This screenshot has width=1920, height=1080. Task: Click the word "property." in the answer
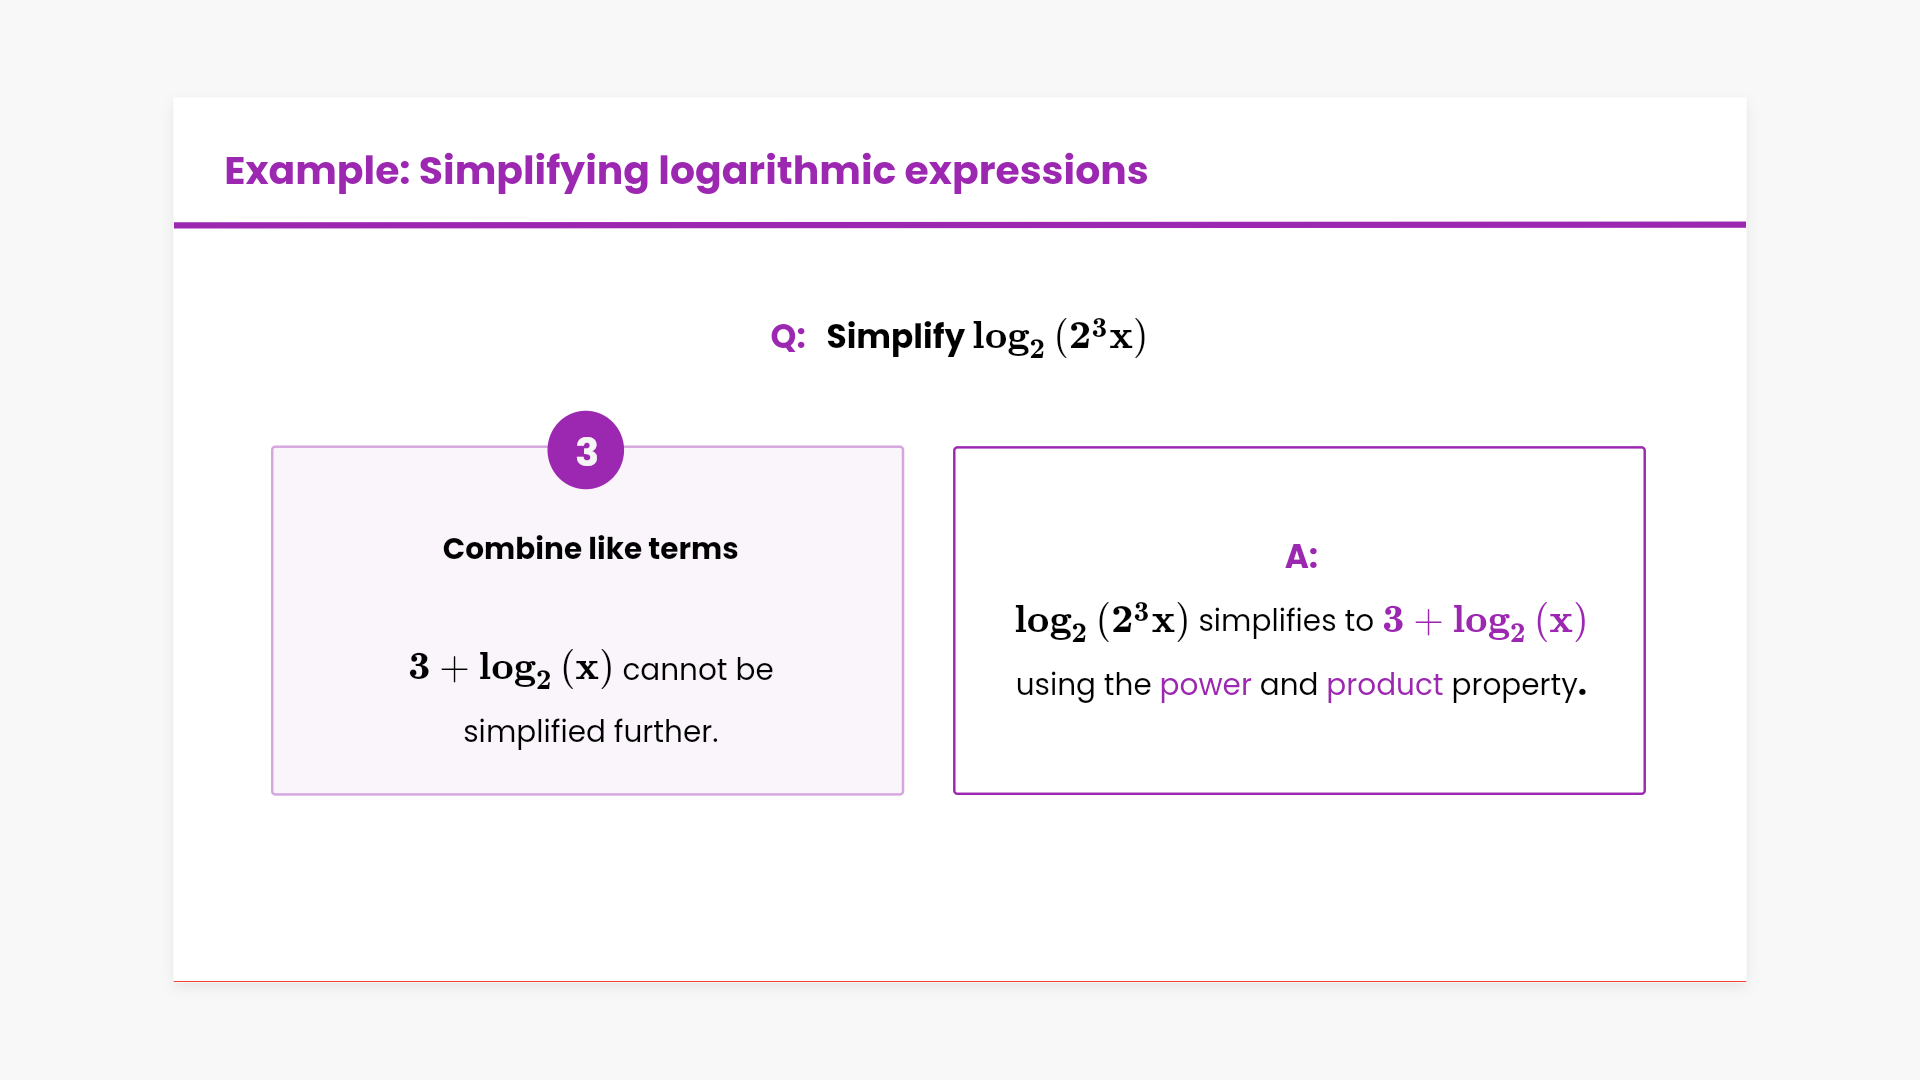1518,685
